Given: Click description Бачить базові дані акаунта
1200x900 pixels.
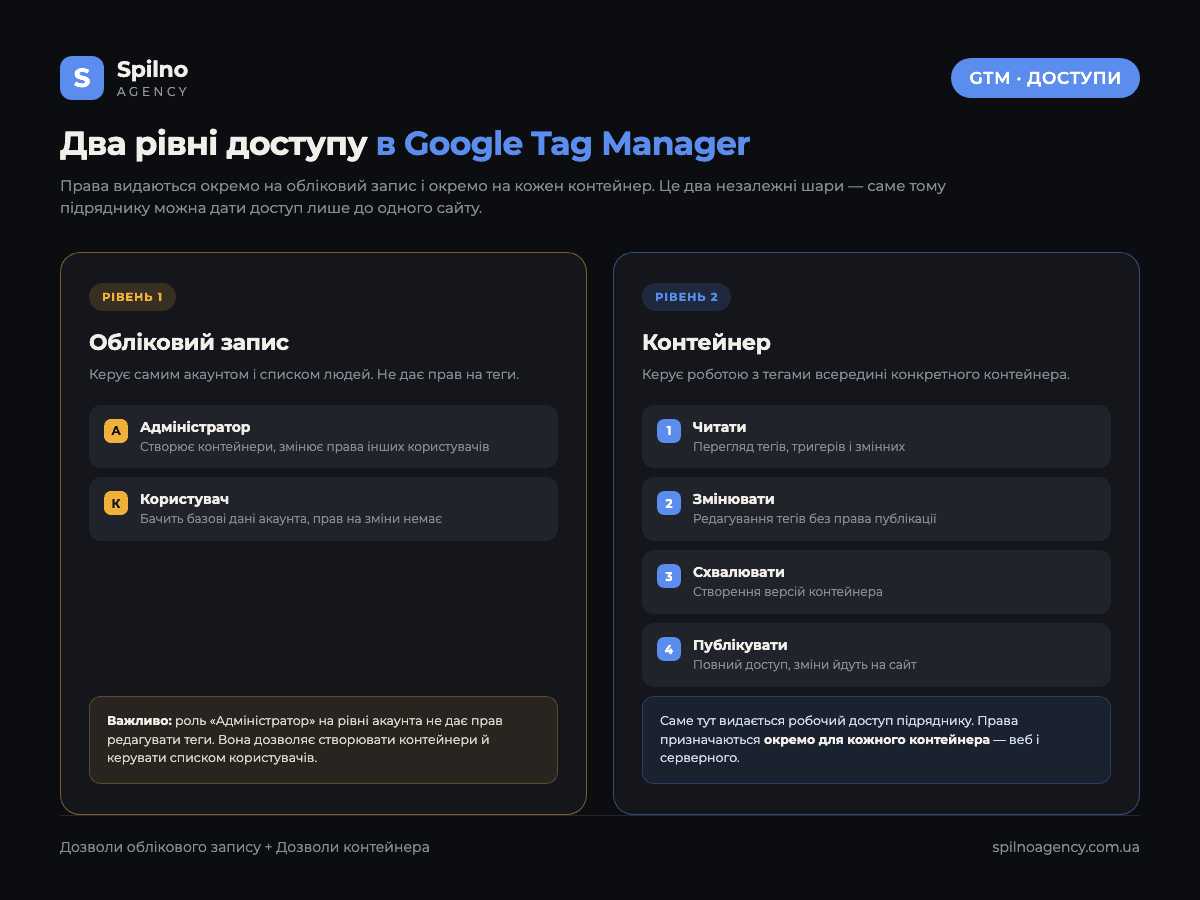Looking at the screenshot, I should tap(291, 519).
